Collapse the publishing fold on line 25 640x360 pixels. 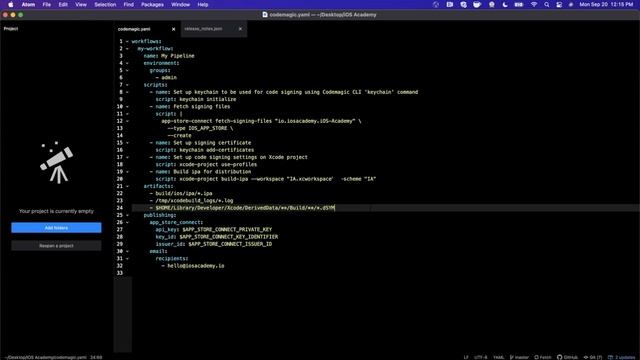(127, 215)
